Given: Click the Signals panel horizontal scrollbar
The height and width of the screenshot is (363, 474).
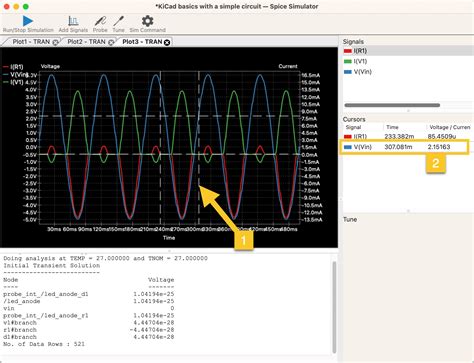Looking at the screenshot, I should (392, 105).
